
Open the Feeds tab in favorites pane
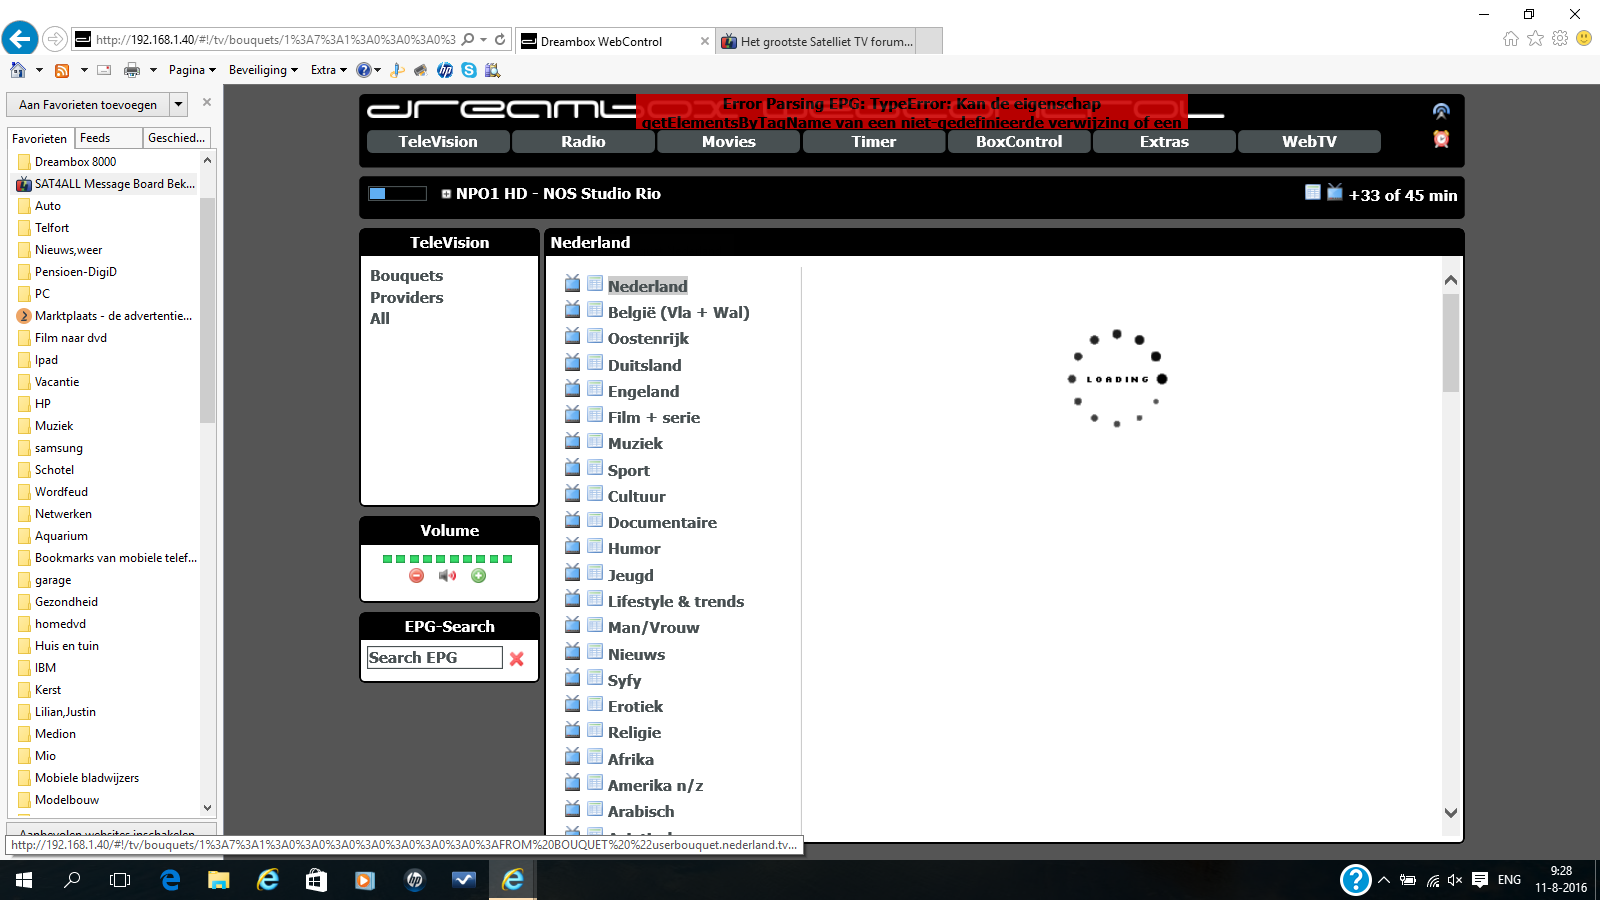click(x=95, y=138)
